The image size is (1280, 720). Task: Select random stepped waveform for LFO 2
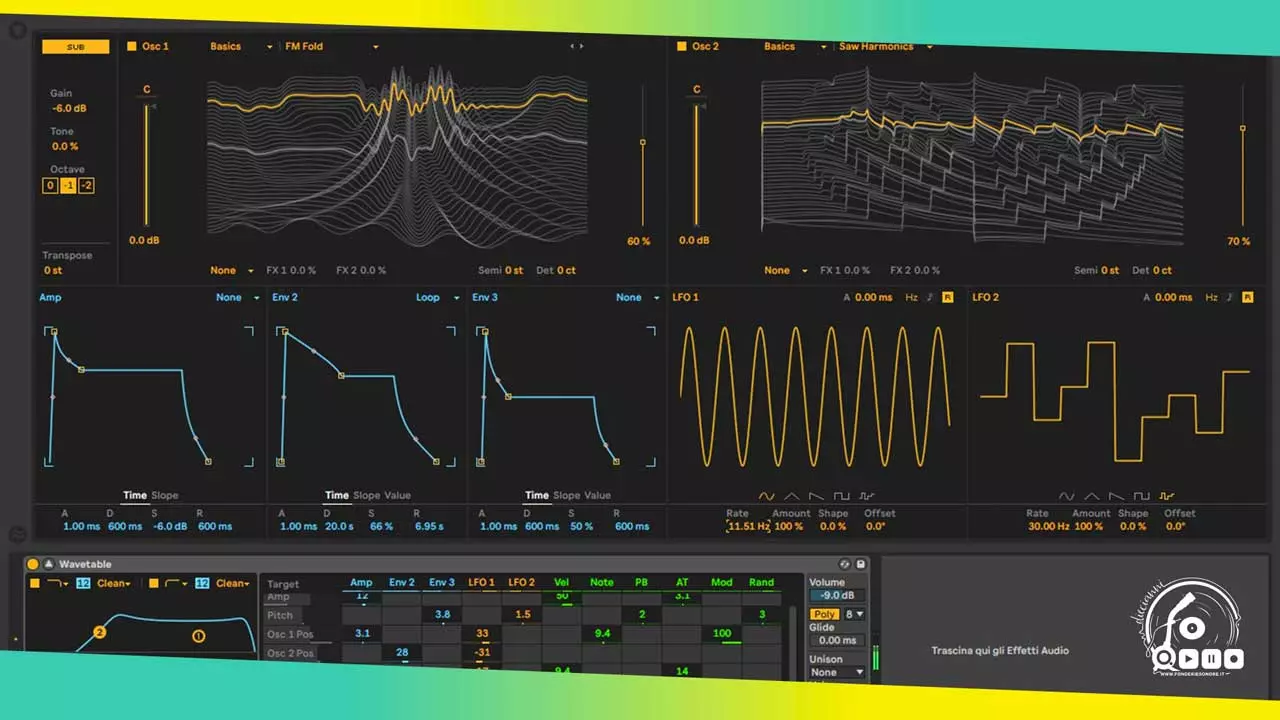coord(1167,496)
